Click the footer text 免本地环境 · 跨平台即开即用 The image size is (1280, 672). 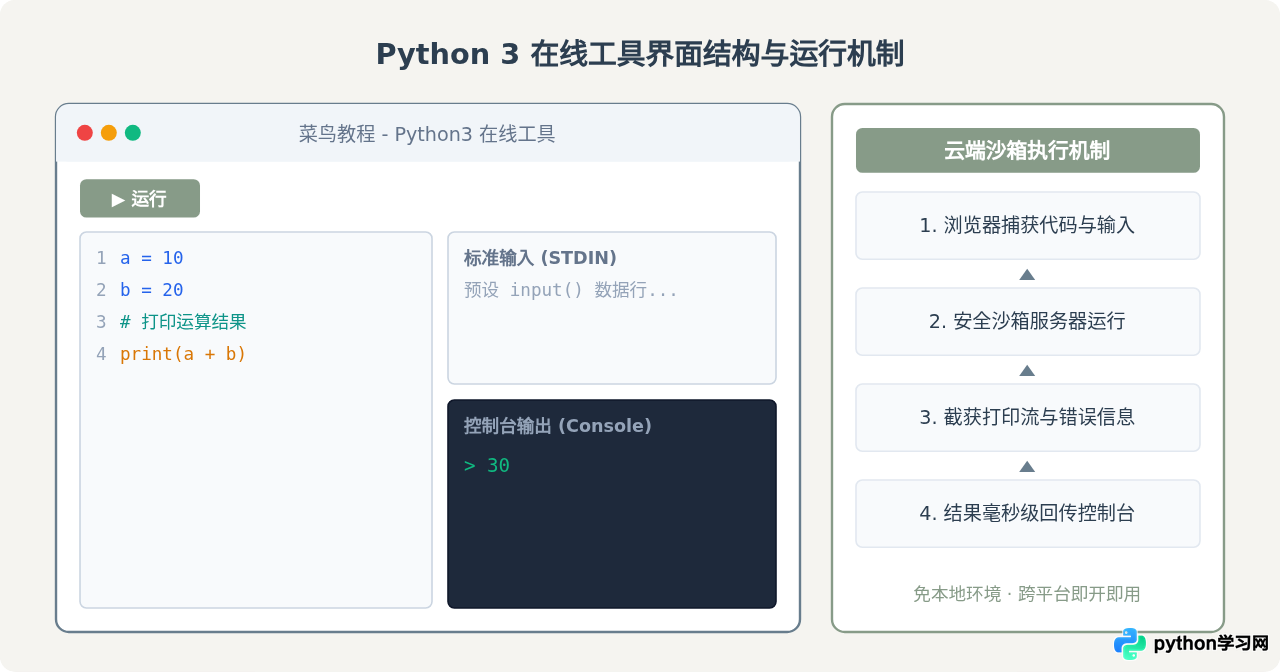1027,594
